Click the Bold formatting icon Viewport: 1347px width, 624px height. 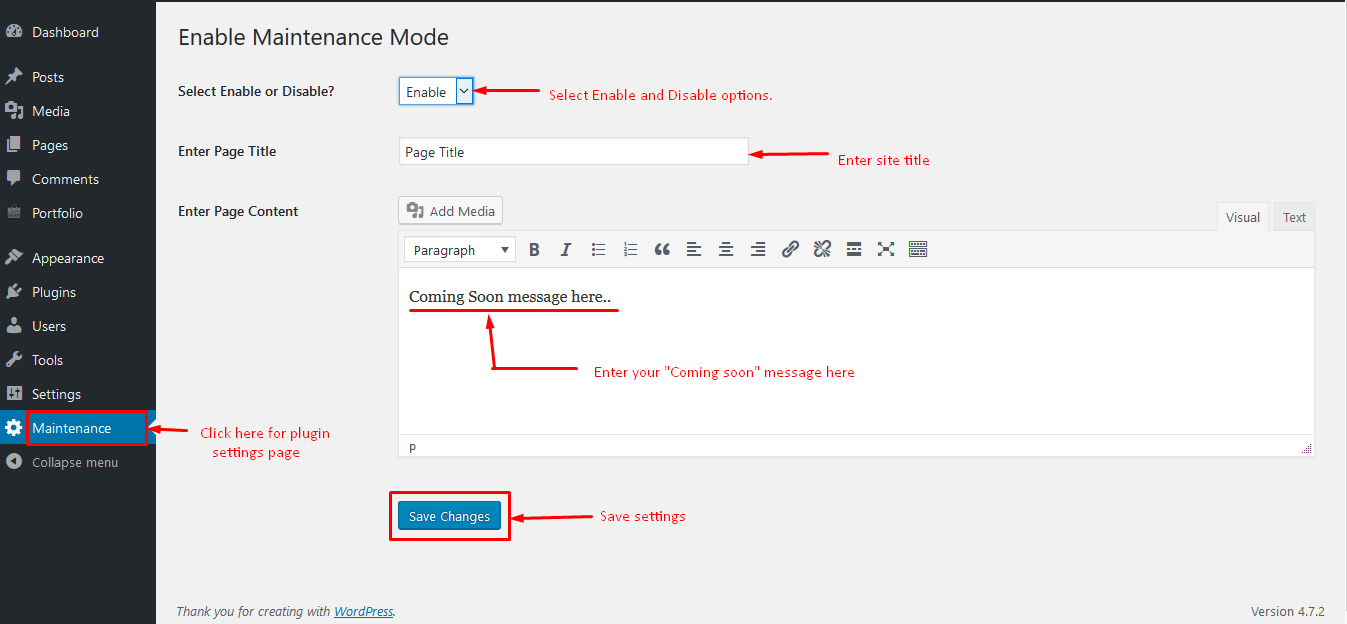point(534,249)
